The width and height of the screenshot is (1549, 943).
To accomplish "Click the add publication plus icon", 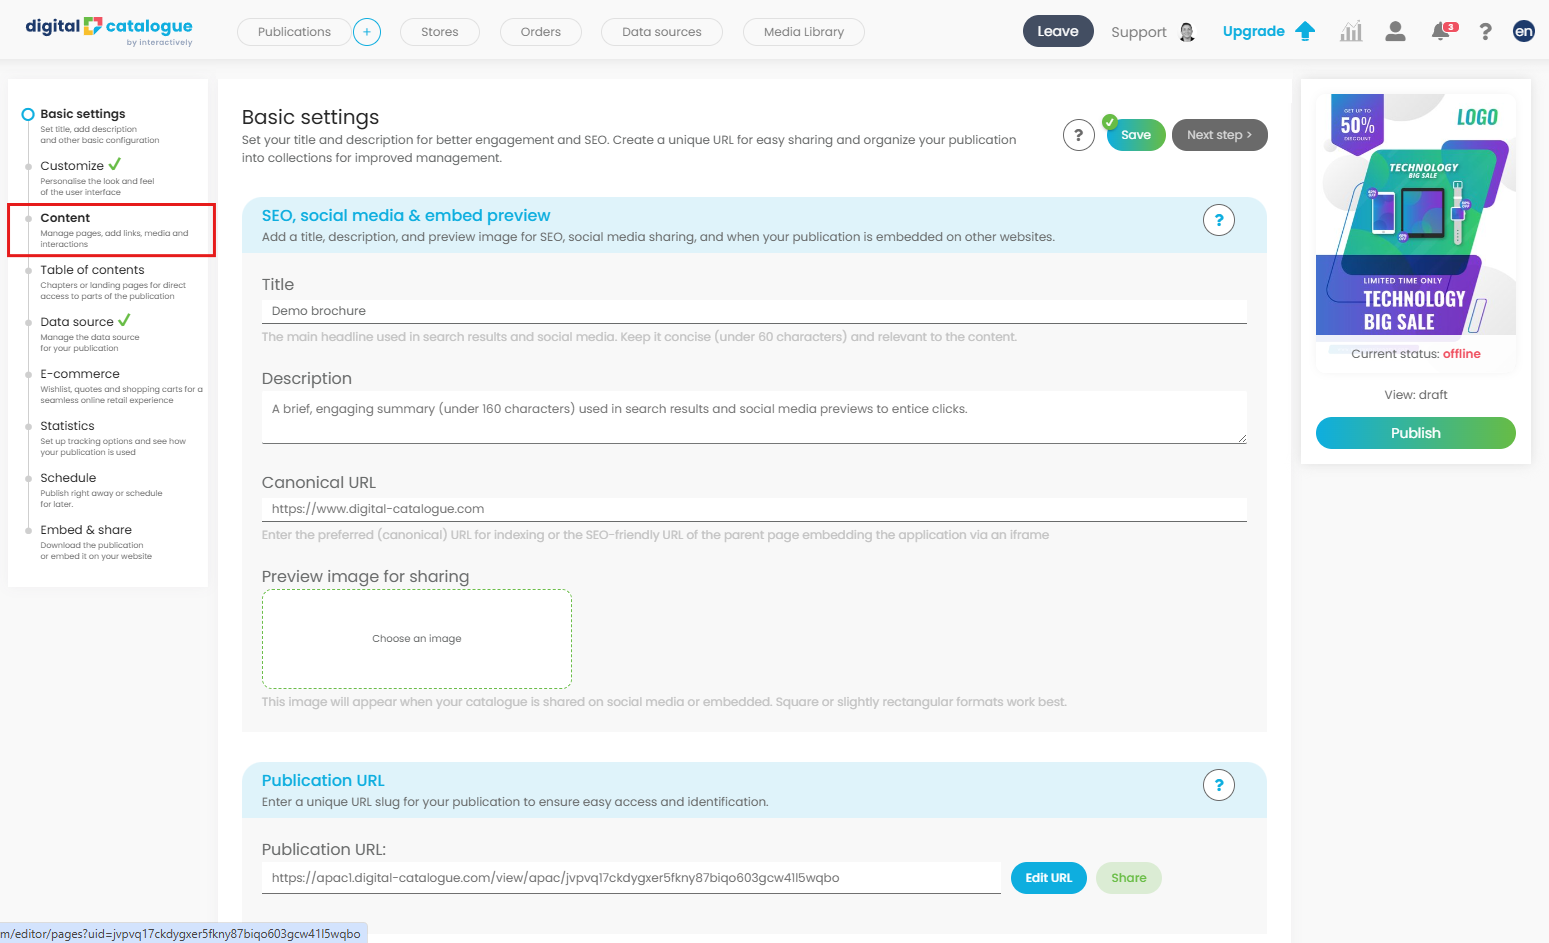I will click(367, 32).
